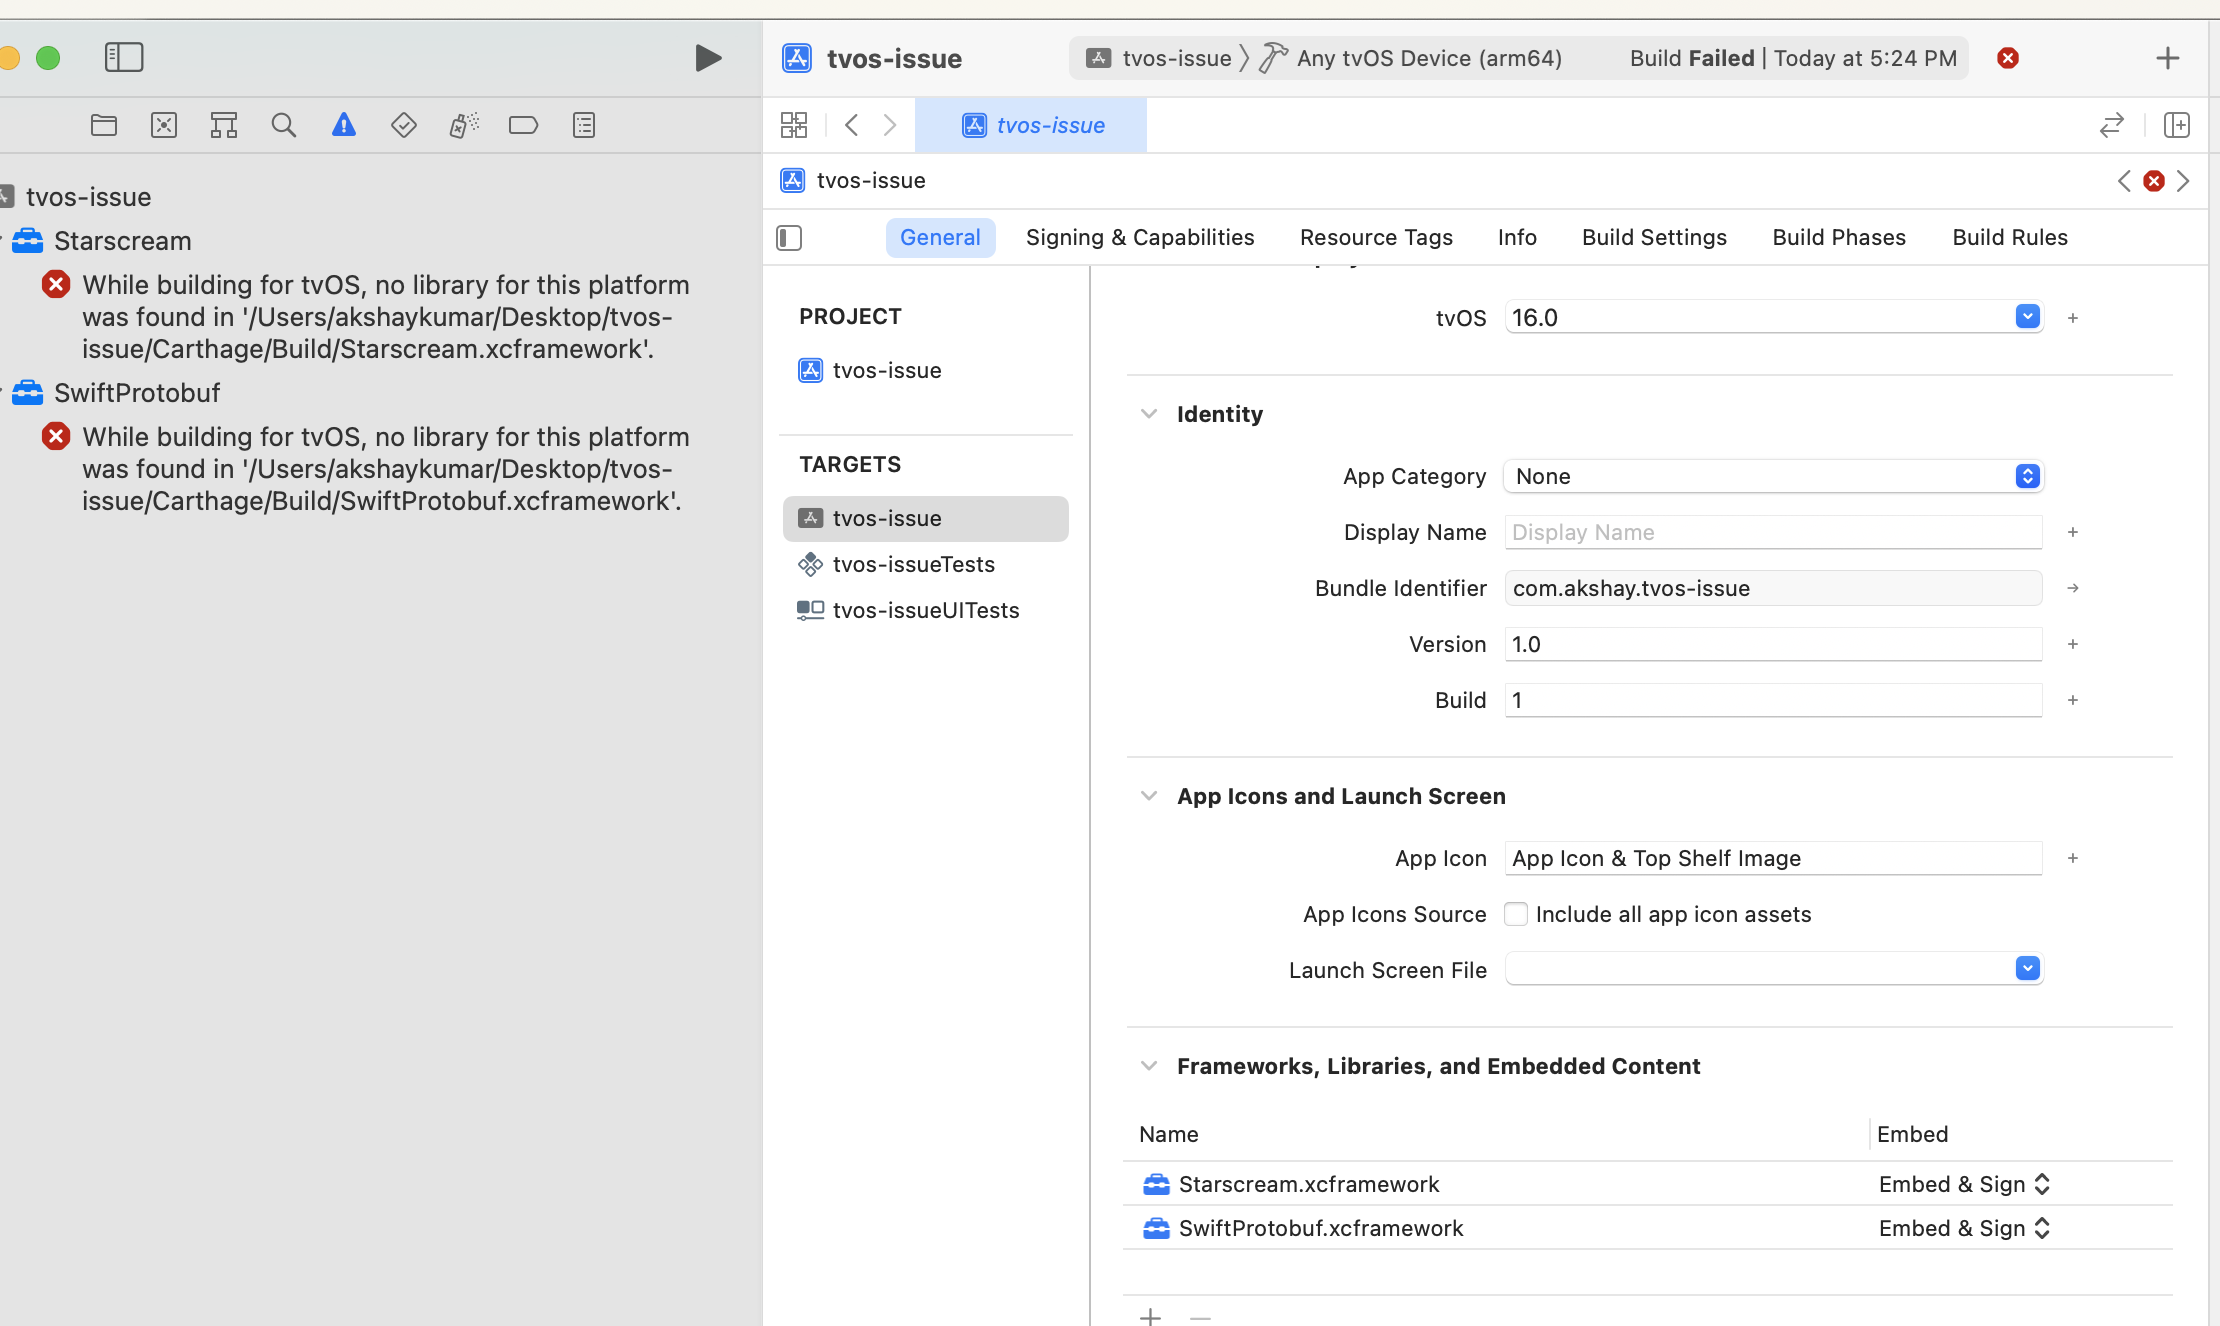Switch to Build Settings tab
The image size is (2220, 1326).
coord(1654,238)
